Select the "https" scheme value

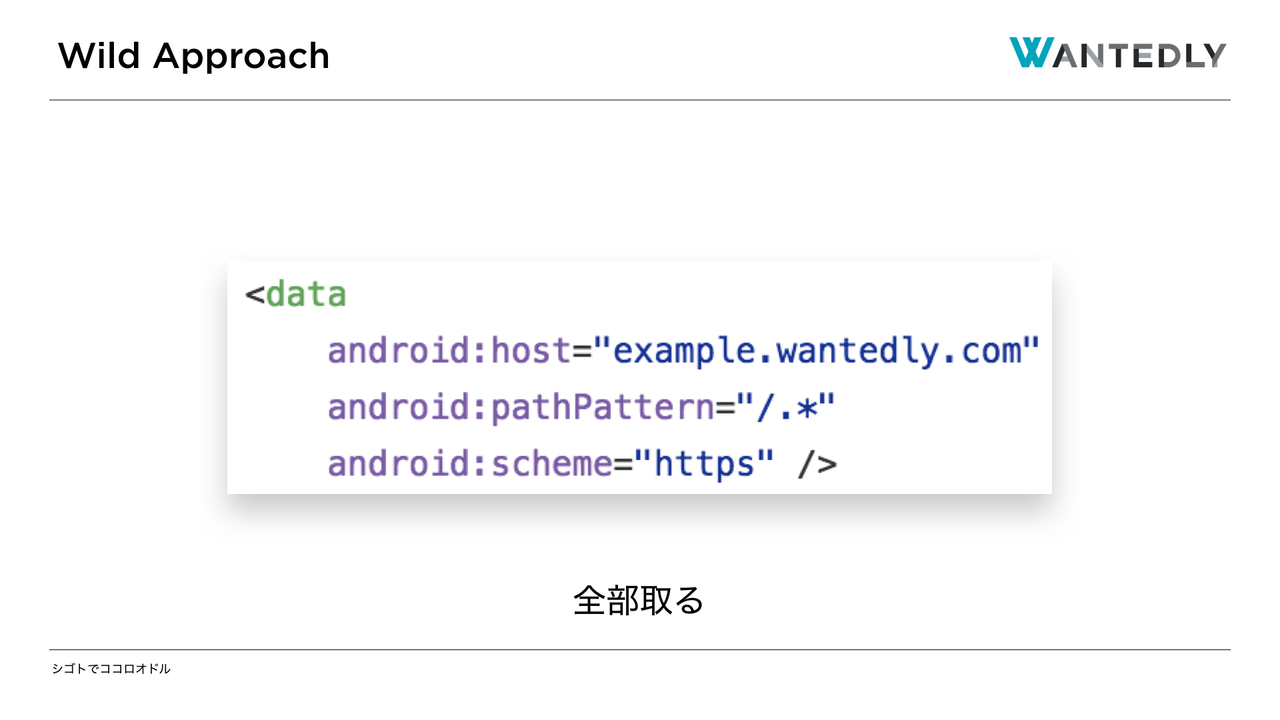click(704, 465)
